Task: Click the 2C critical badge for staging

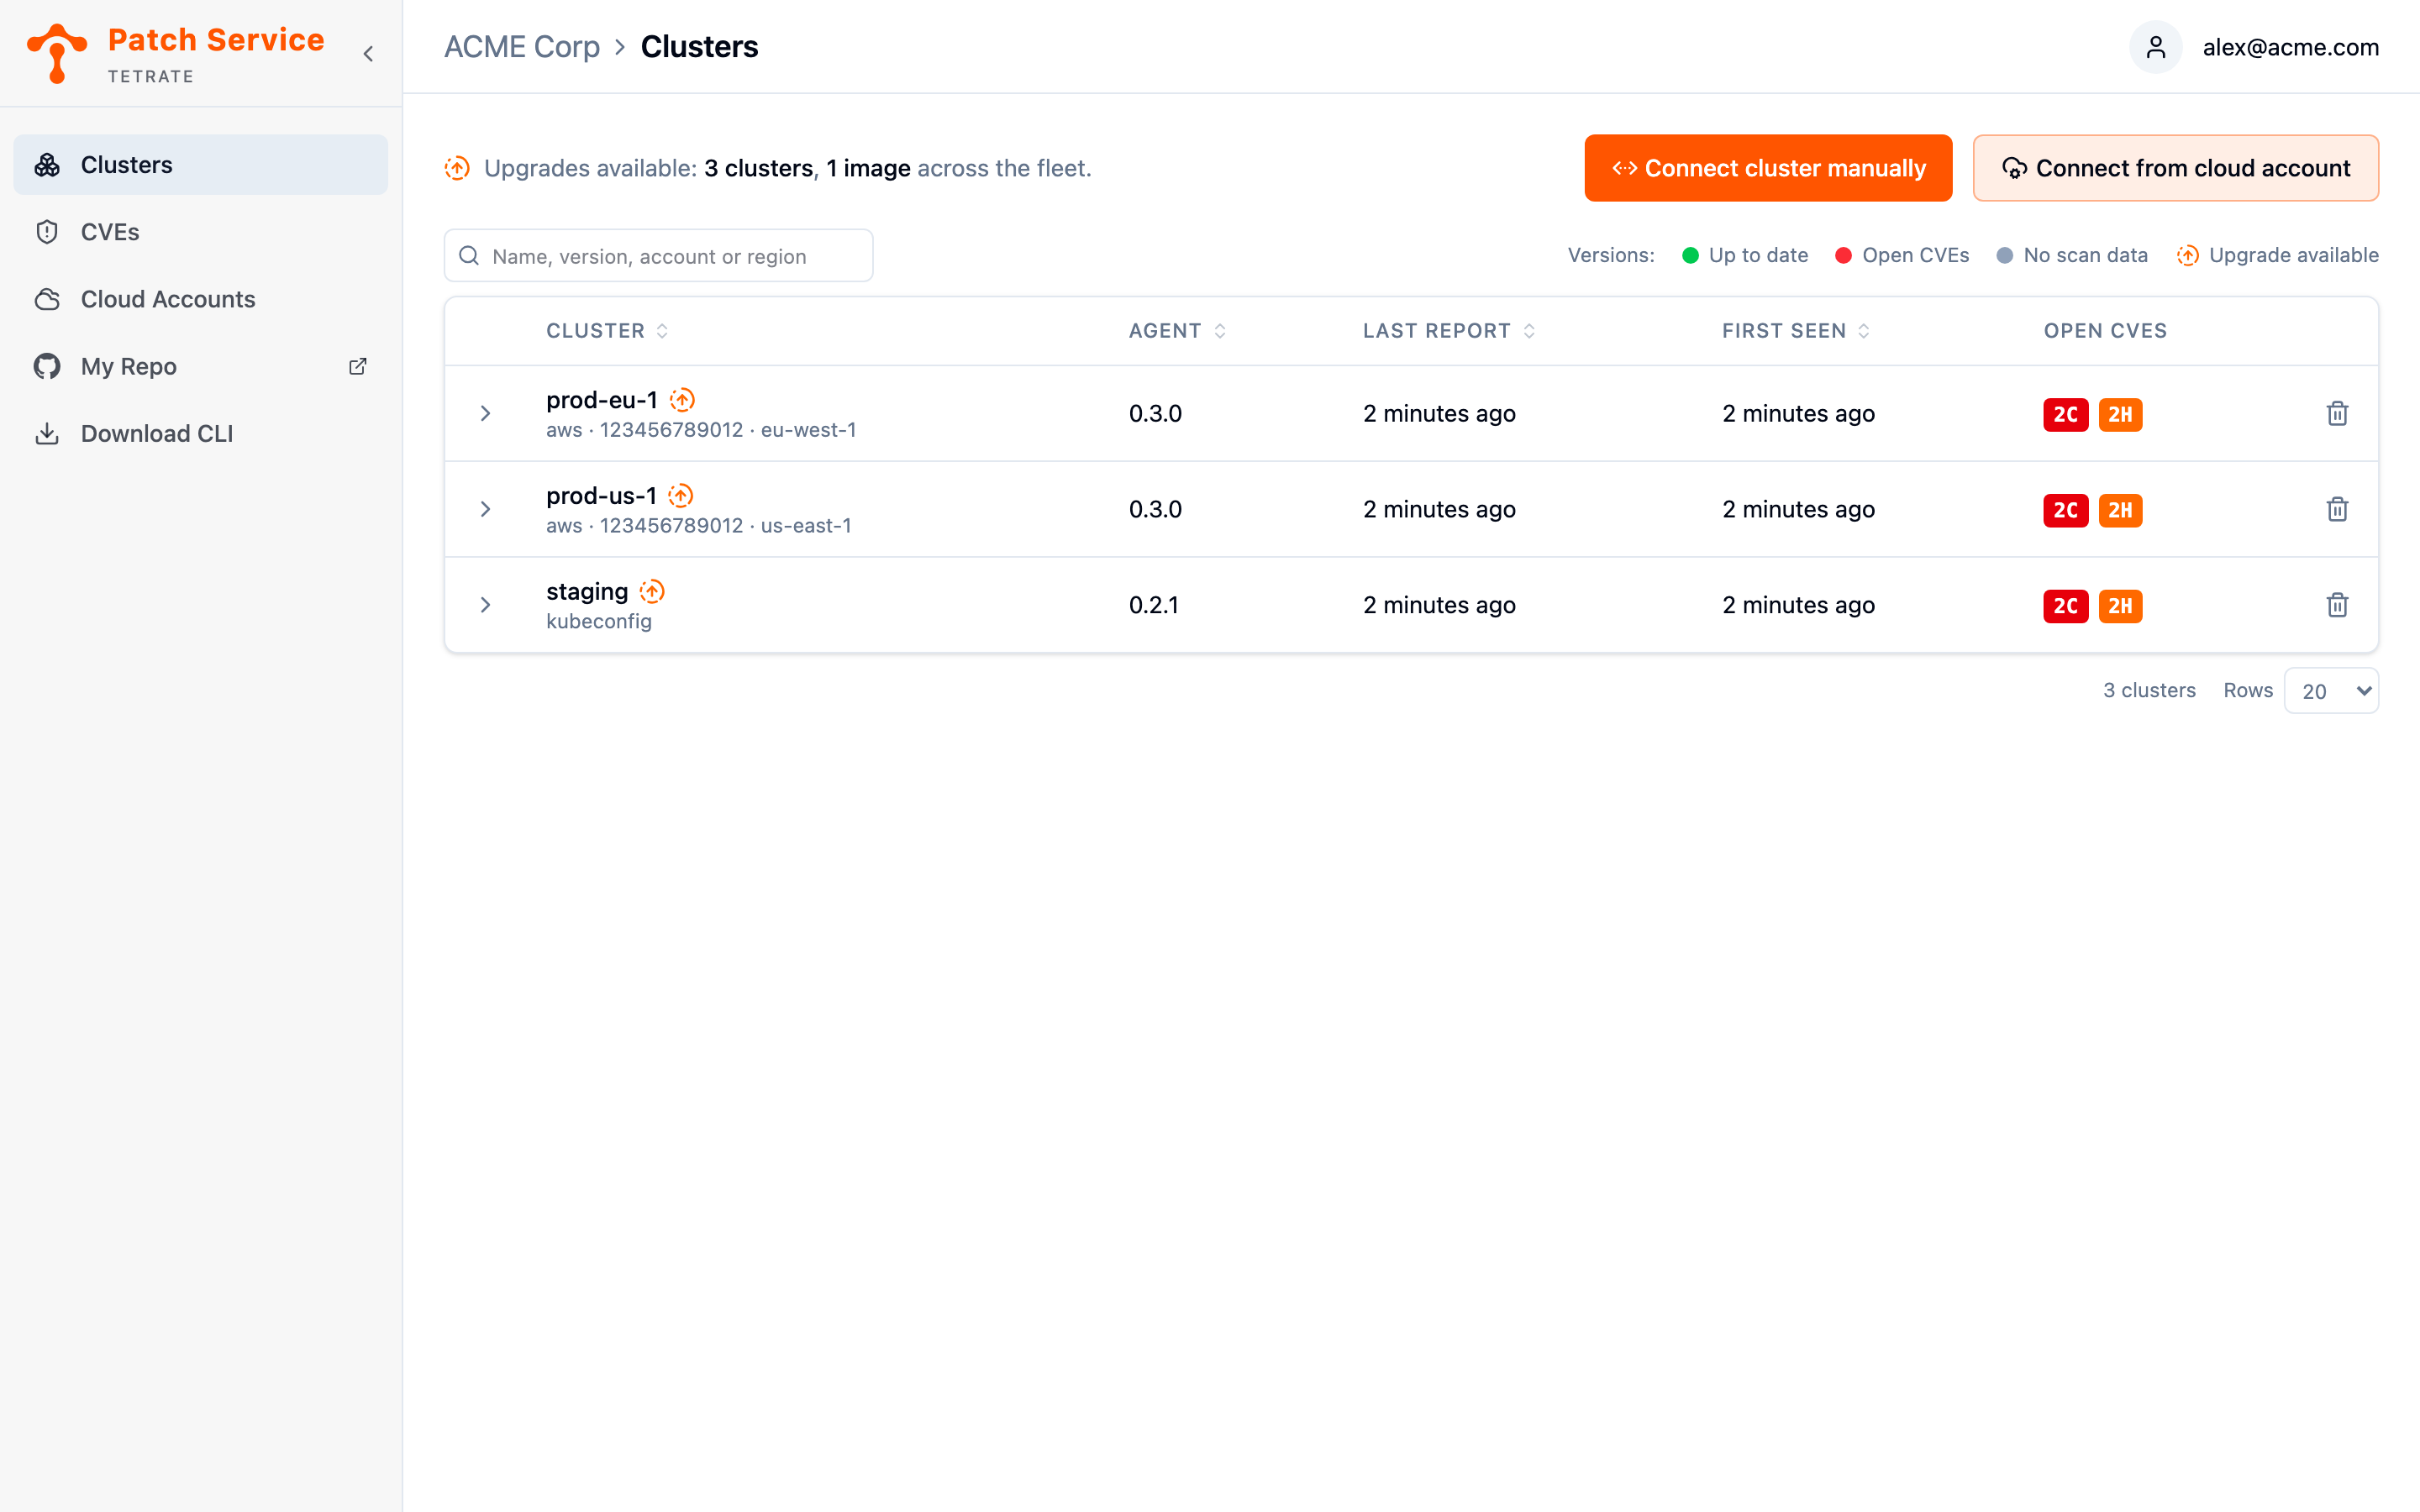Action: (2066, 606)
